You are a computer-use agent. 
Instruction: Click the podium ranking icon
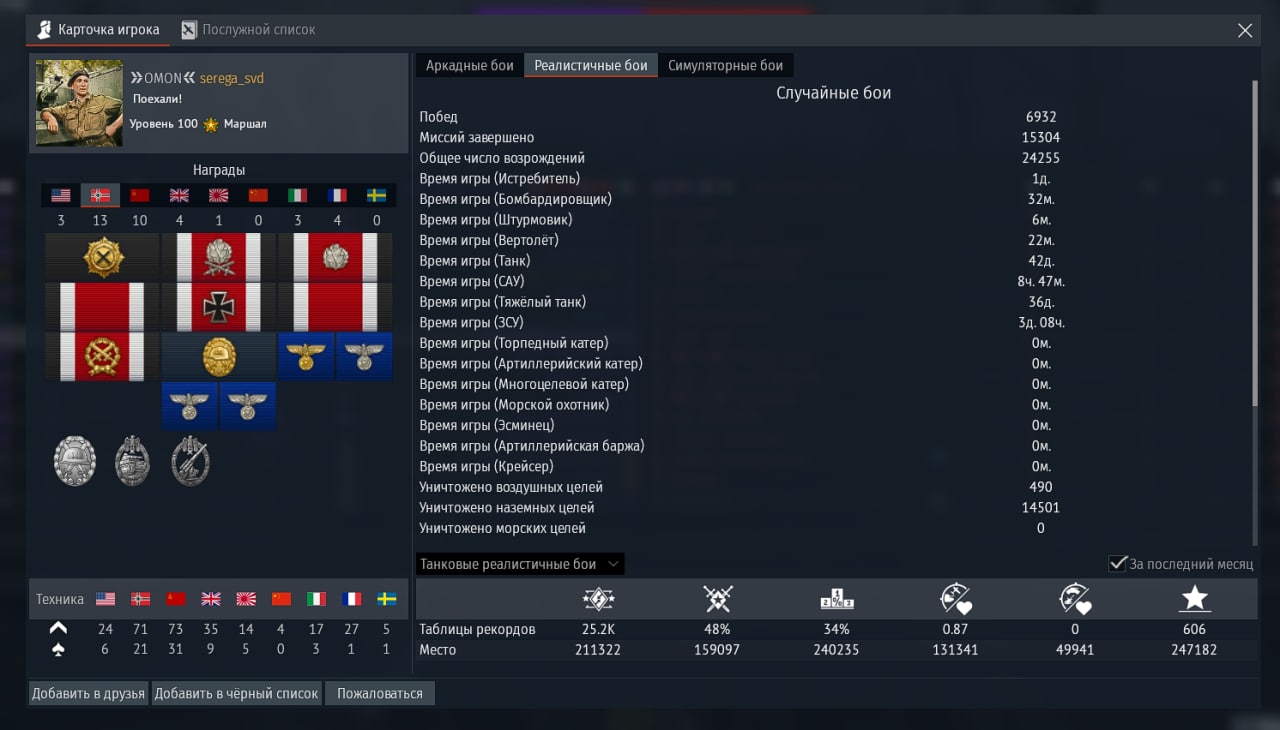pyautogui.click(x=836, y=599)
